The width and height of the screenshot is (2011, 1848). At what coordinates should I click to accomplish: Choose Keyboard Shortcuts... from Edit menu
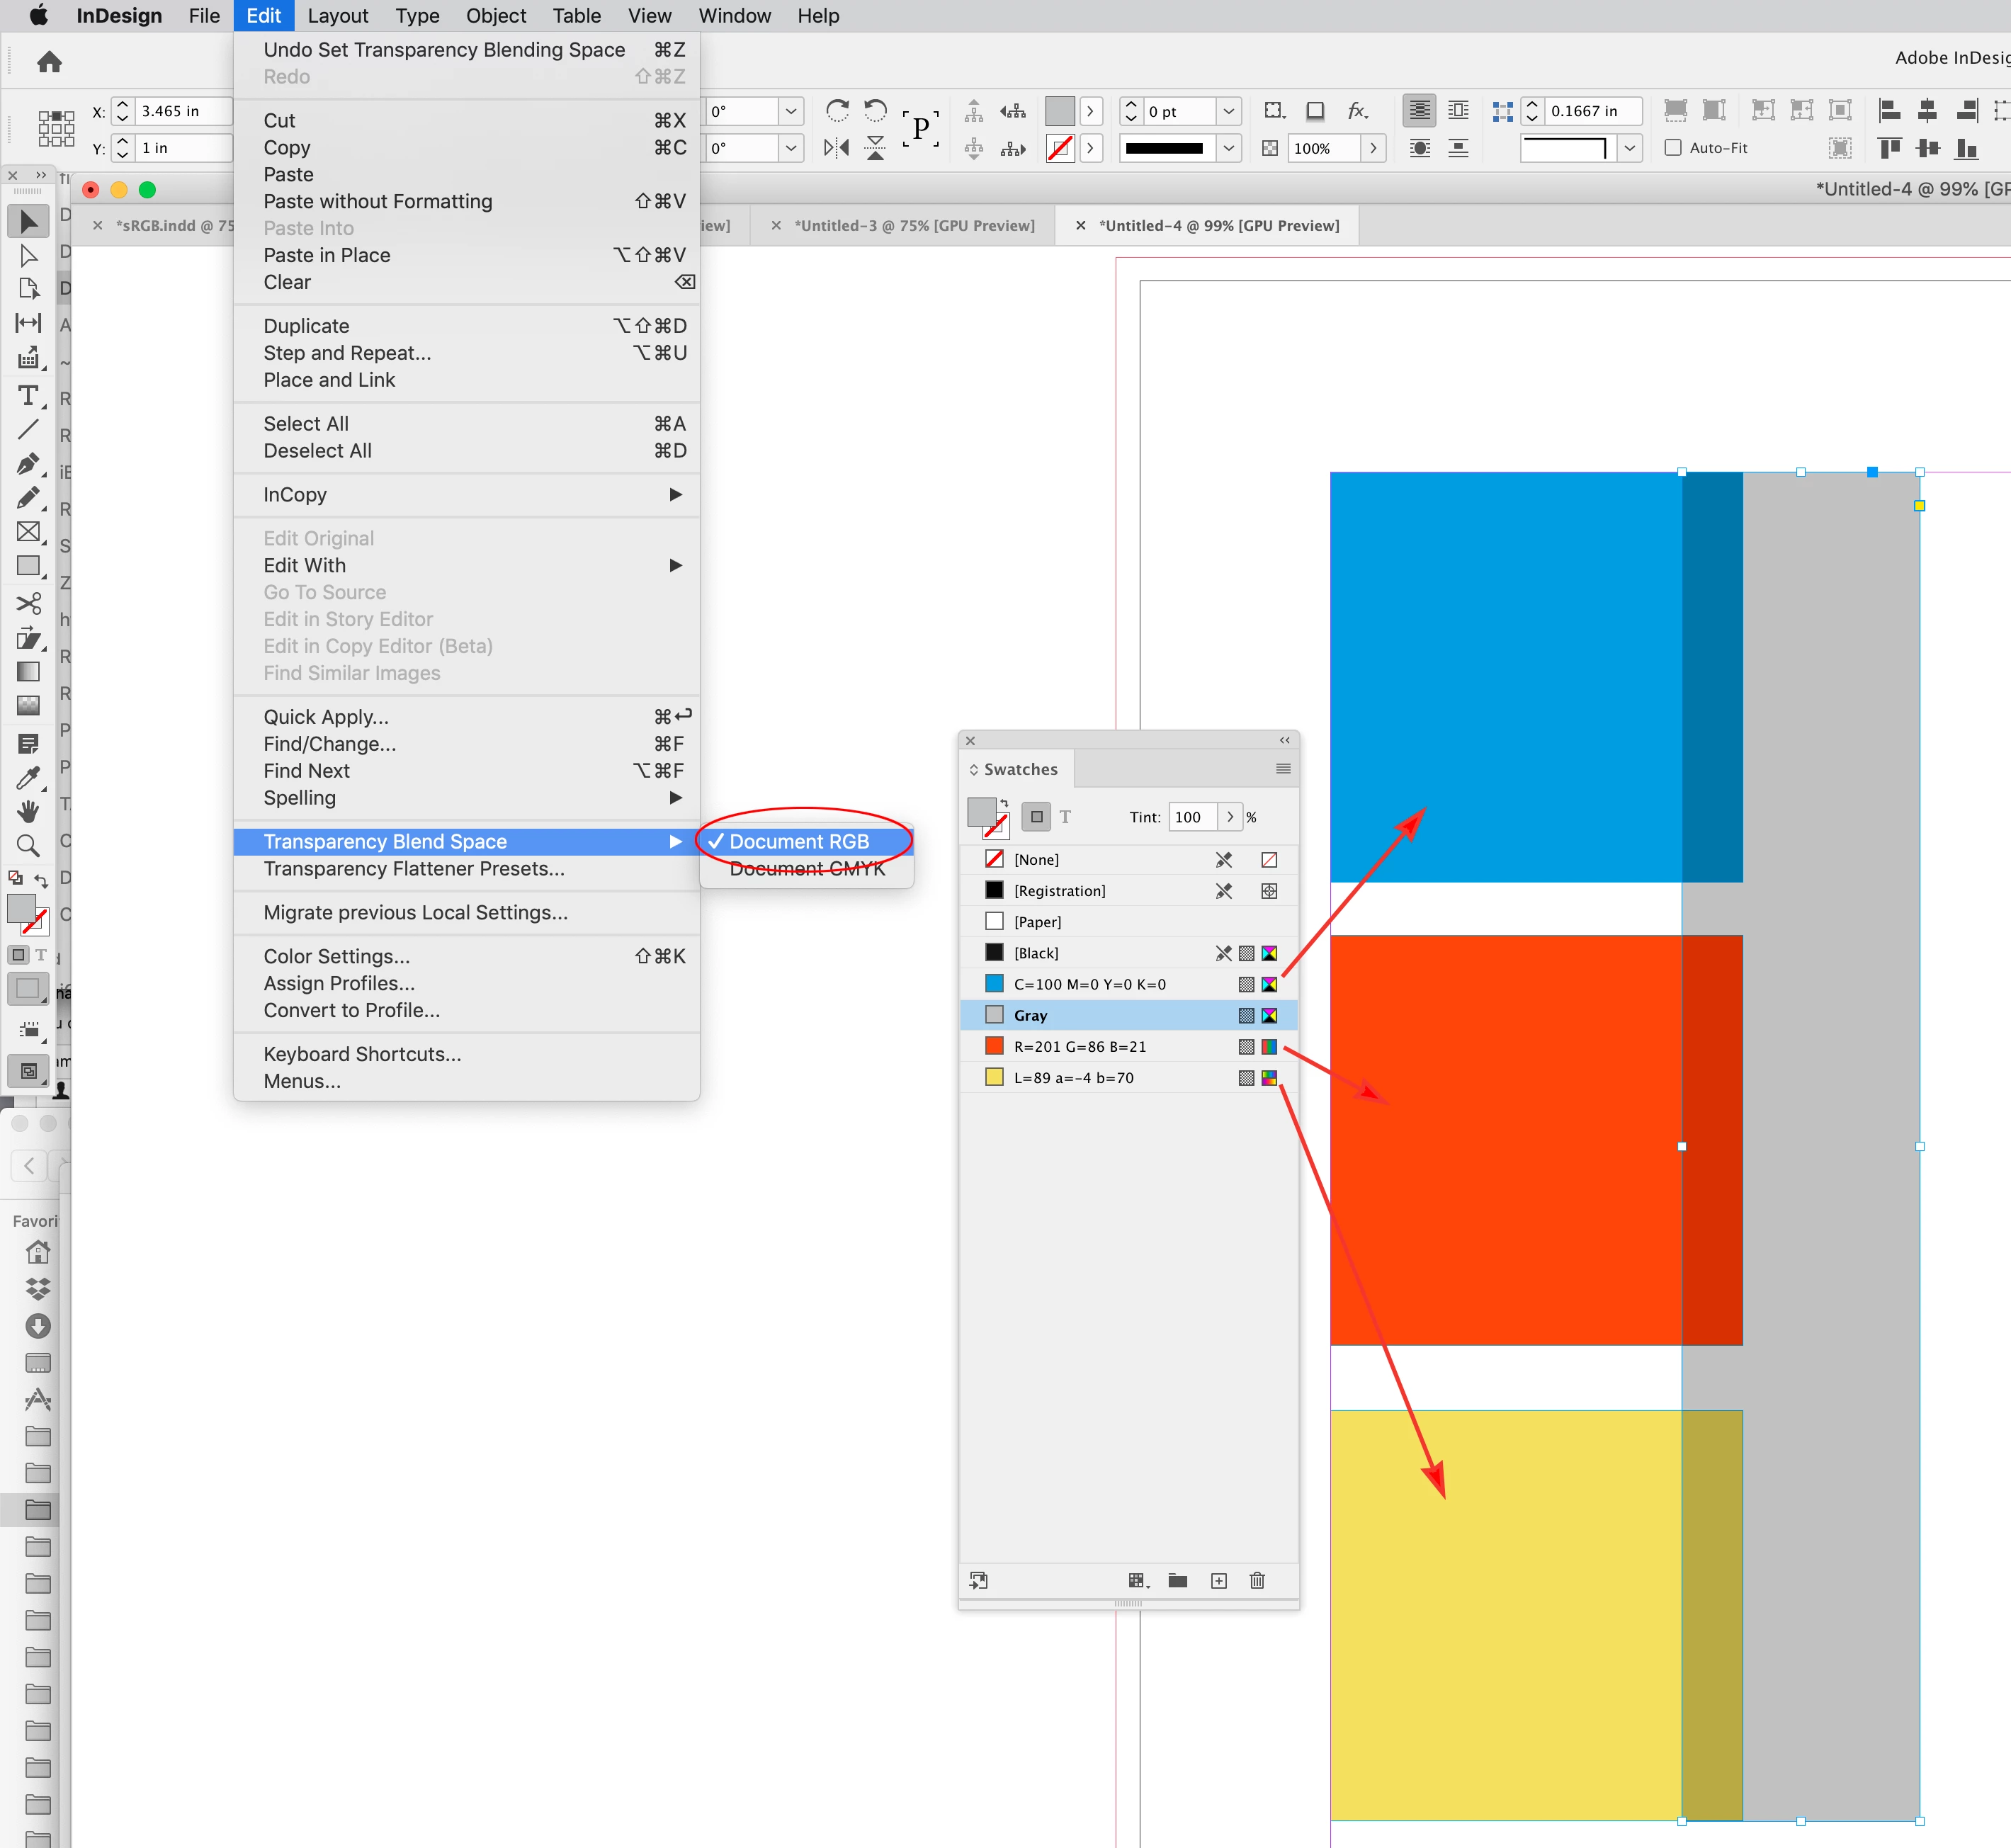coord(362,1054)
